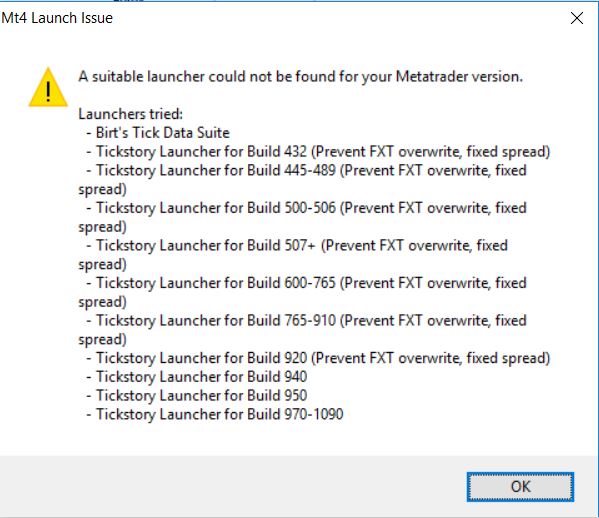Click the Launchers tried heading
The width and height of the screenshot is (599, 518).
[x=131, y=114]
